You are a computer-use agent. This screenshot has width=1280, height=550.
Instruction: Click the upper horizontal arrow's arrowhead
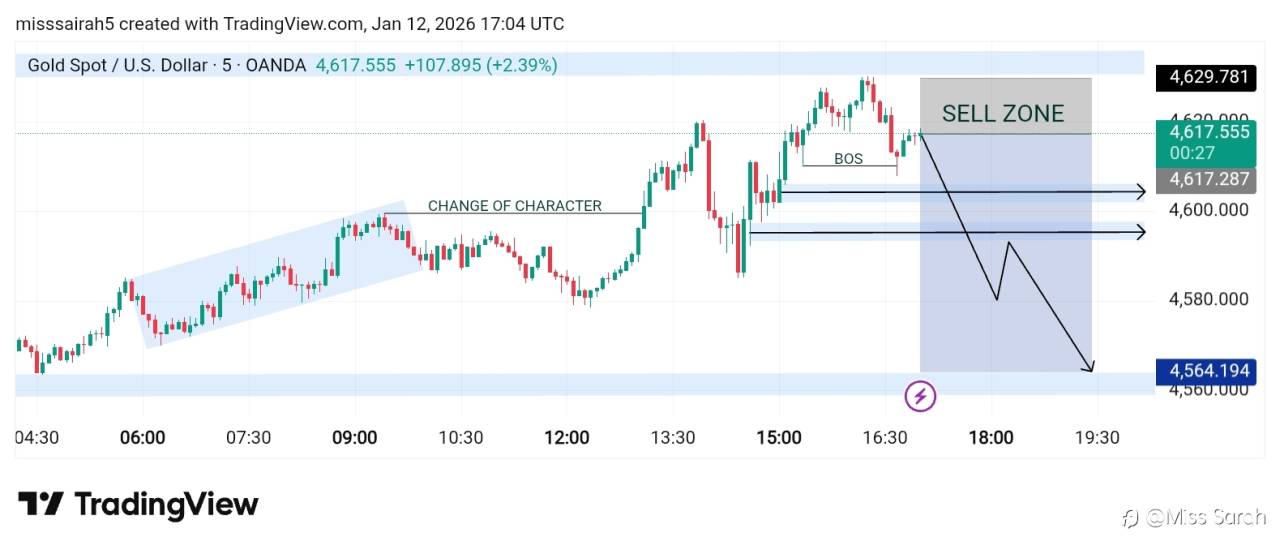[1140, 191]
